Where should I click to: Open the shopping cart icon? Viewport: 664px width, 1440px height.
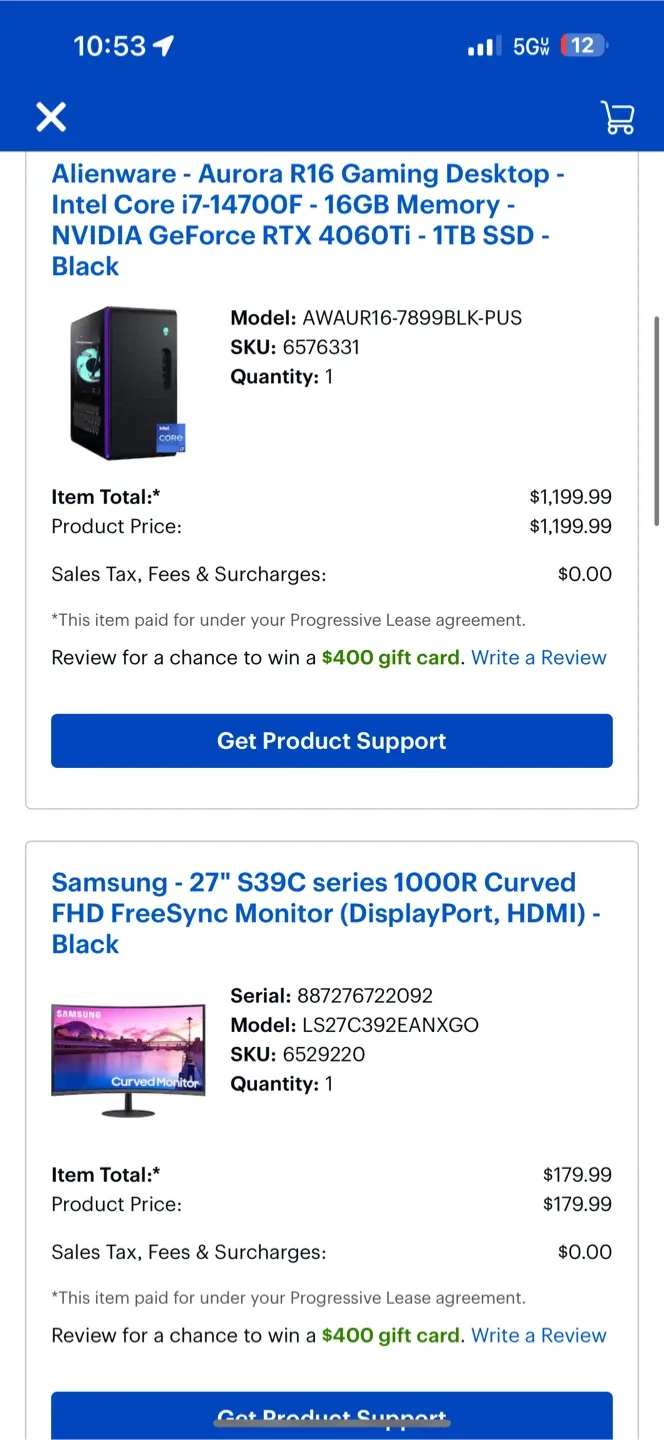(617, 117)
